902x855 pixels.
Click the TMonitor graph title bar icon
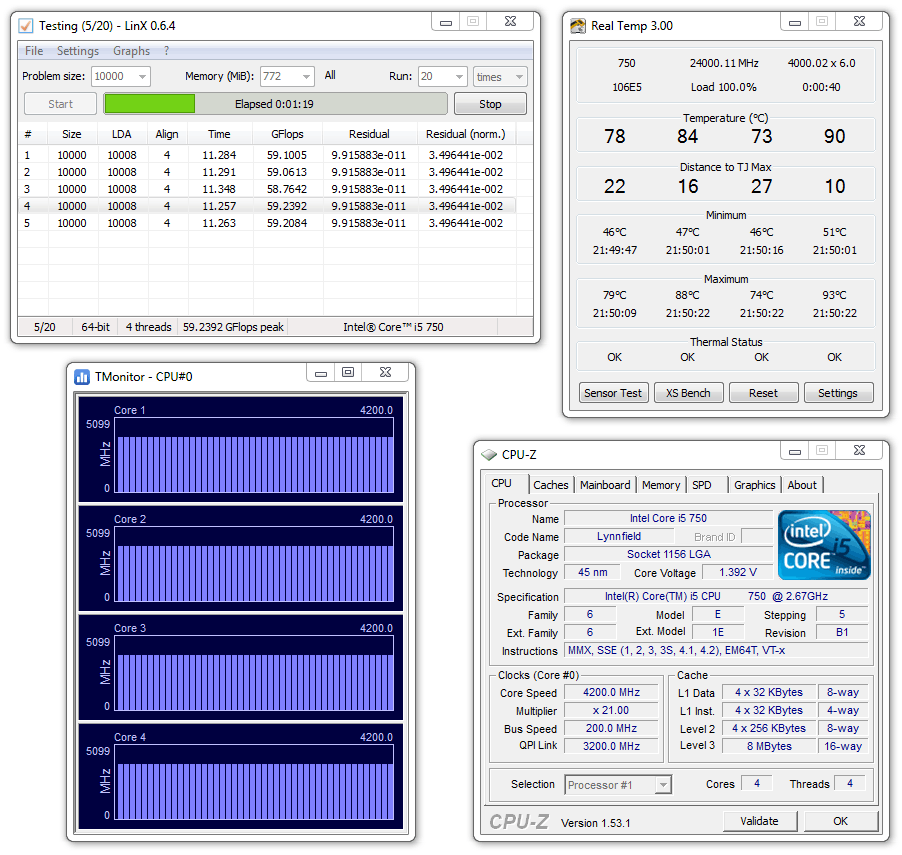82,377
